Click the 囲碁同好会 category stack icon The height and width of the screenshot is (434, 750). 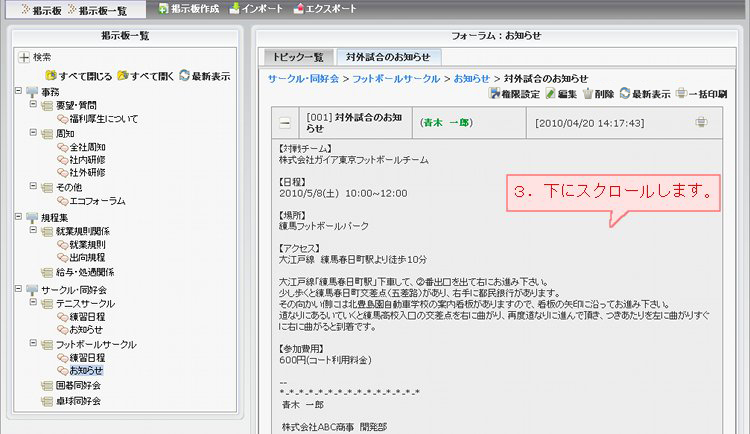pyautogui.click(x=47, y=386)
